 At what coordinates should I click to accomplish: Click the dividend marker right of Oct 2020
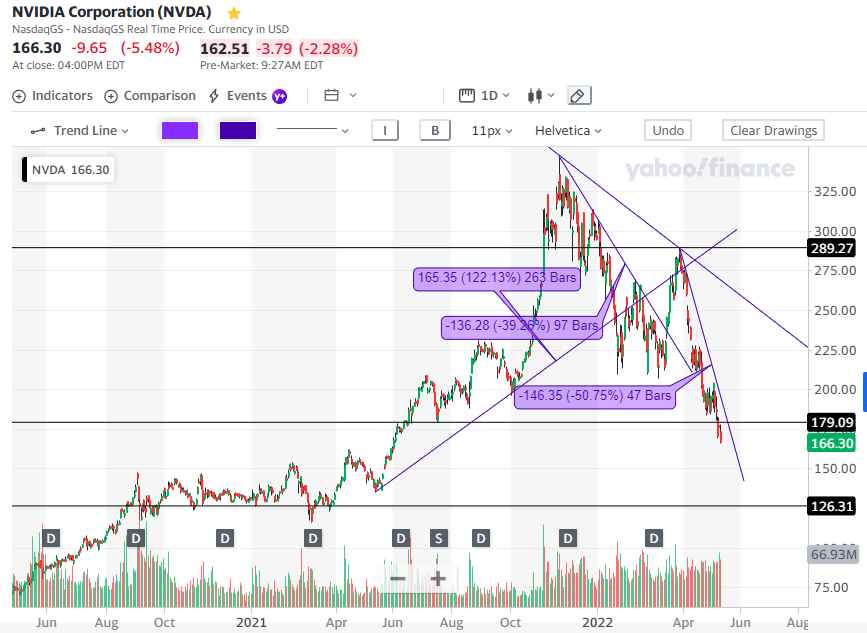coord(224,538)
